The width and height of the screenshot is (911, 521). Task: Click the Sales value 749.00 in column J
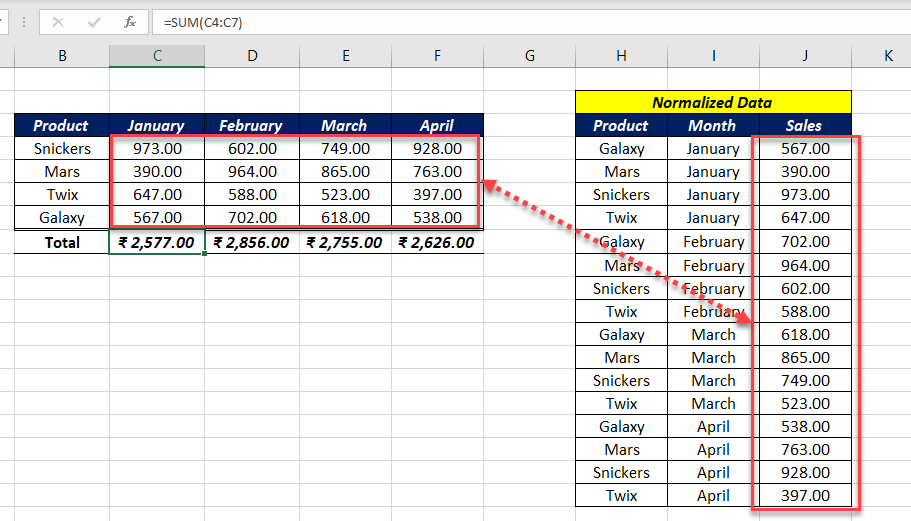[805, 380]
